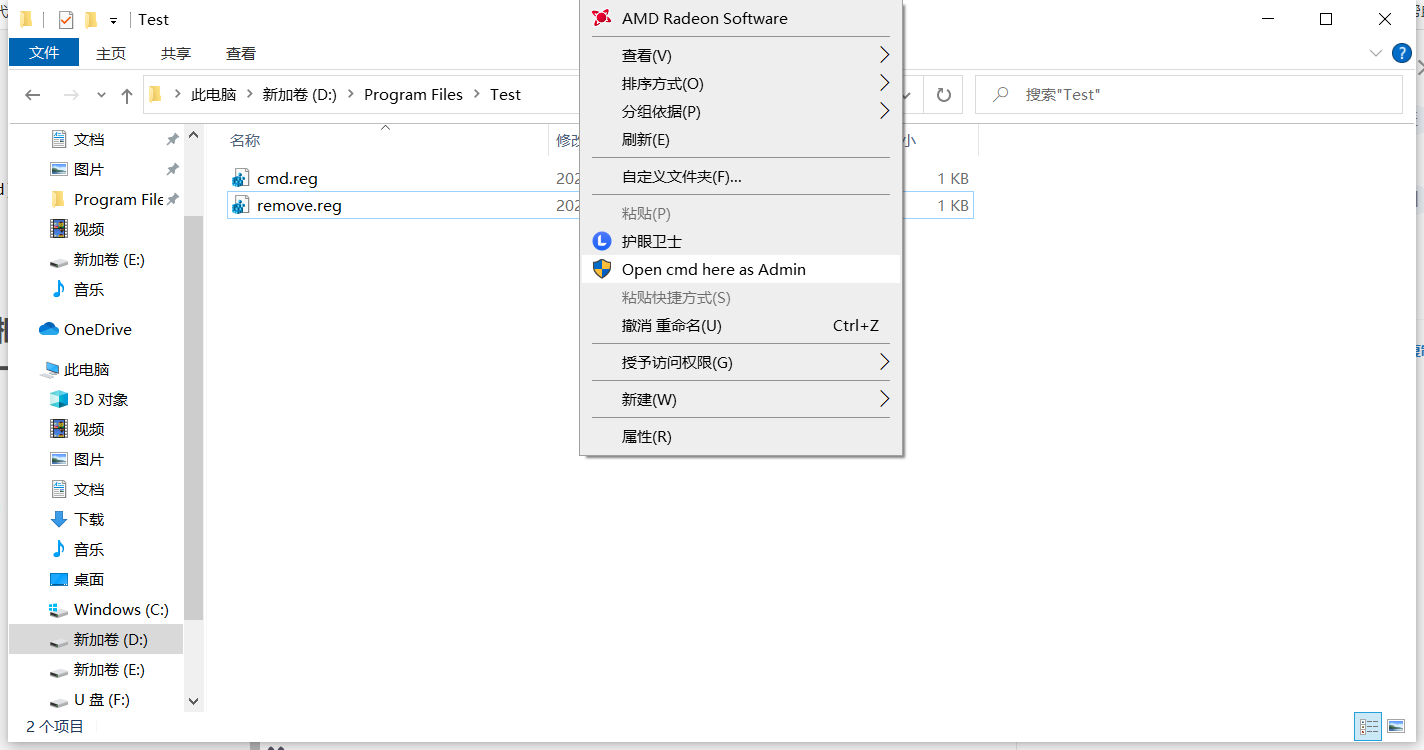Choose 护眼卫士 menu entry

point(741,241)
